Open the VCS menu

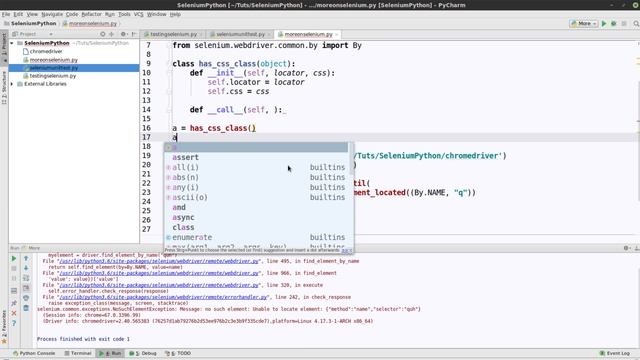139,14
